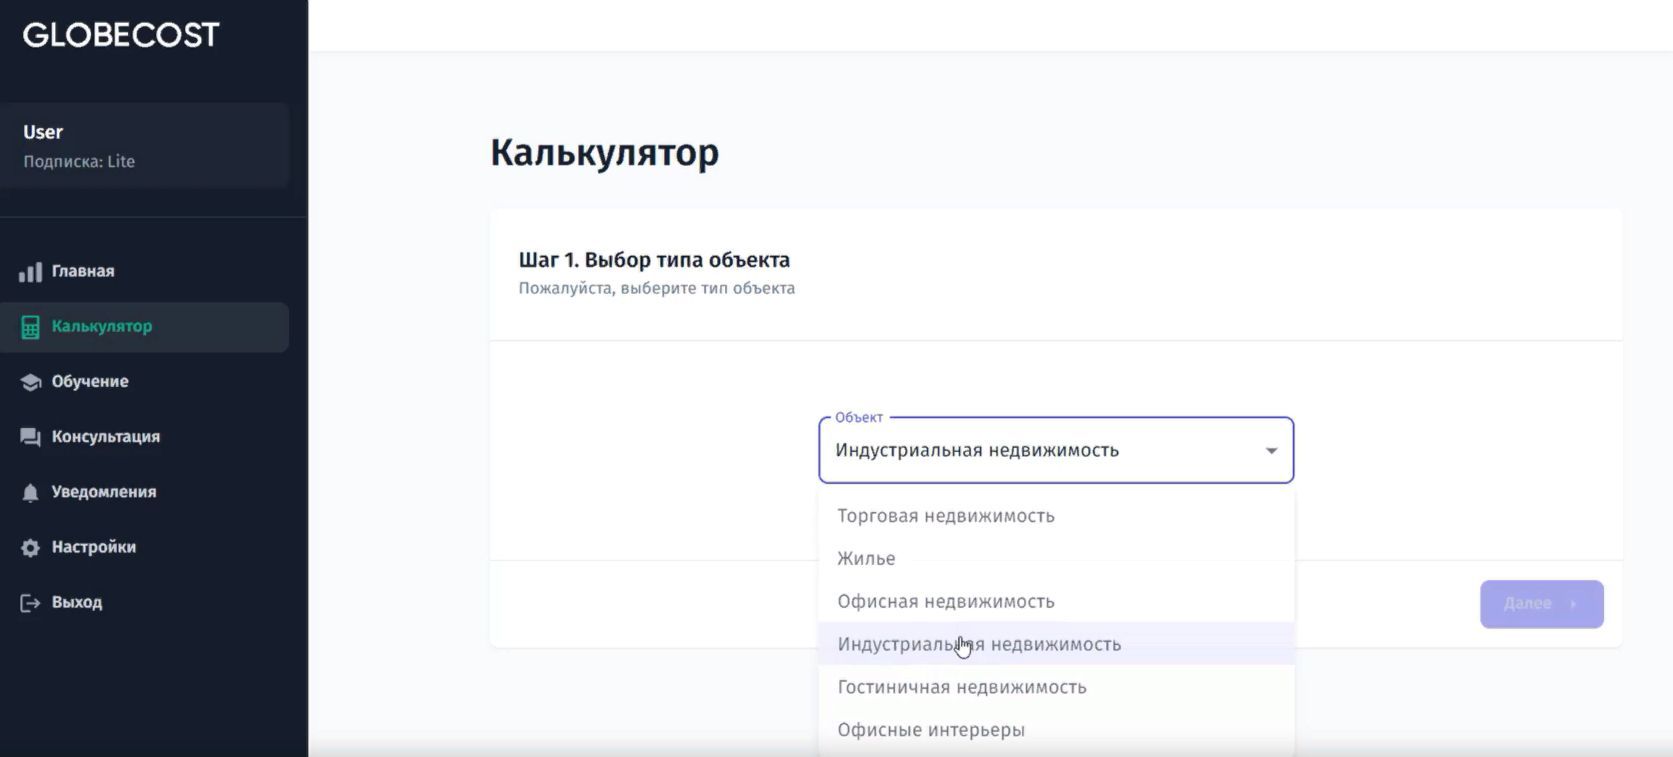Click the Далее button
Viewport: 1673px width, 757px height.
[x=1541, y=604]
